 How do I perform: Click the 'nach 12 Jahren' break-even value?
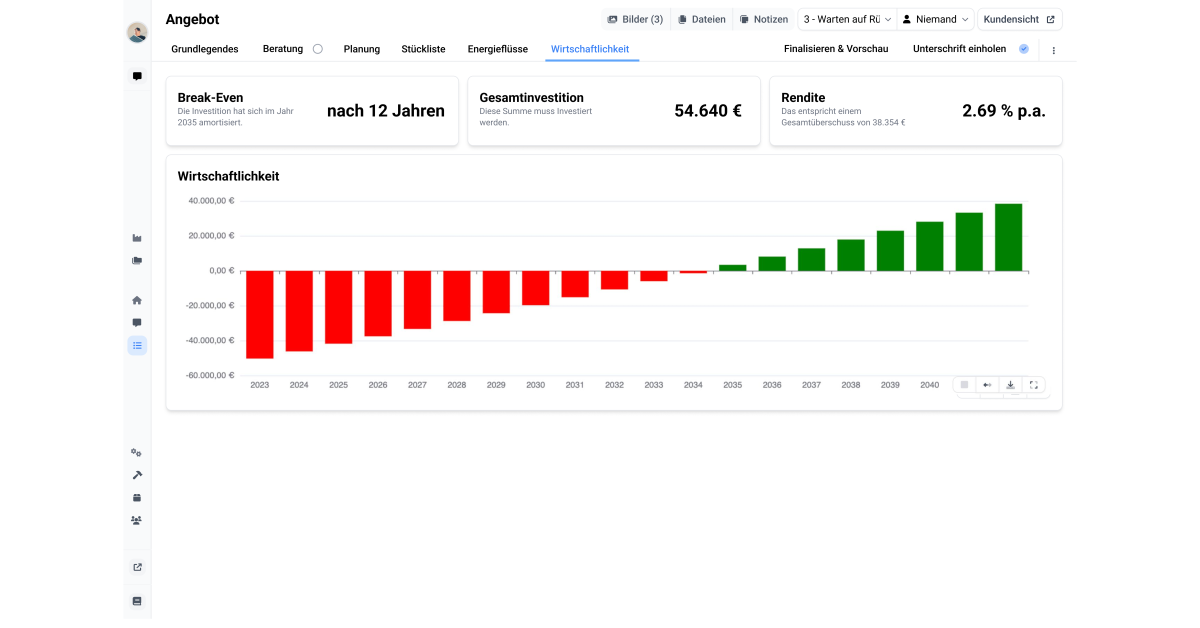[386, 111]
